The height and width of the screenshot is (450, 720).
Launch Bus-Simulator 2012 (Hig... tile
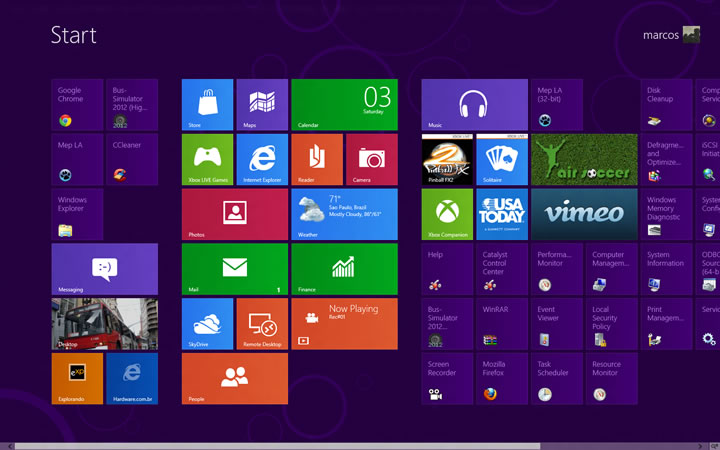pos(132,105)
